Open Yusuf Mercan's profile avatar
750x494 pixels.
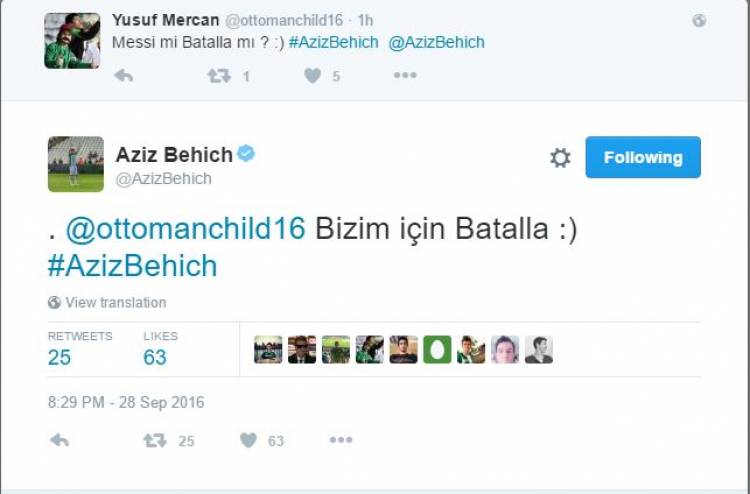coord(72,41)
